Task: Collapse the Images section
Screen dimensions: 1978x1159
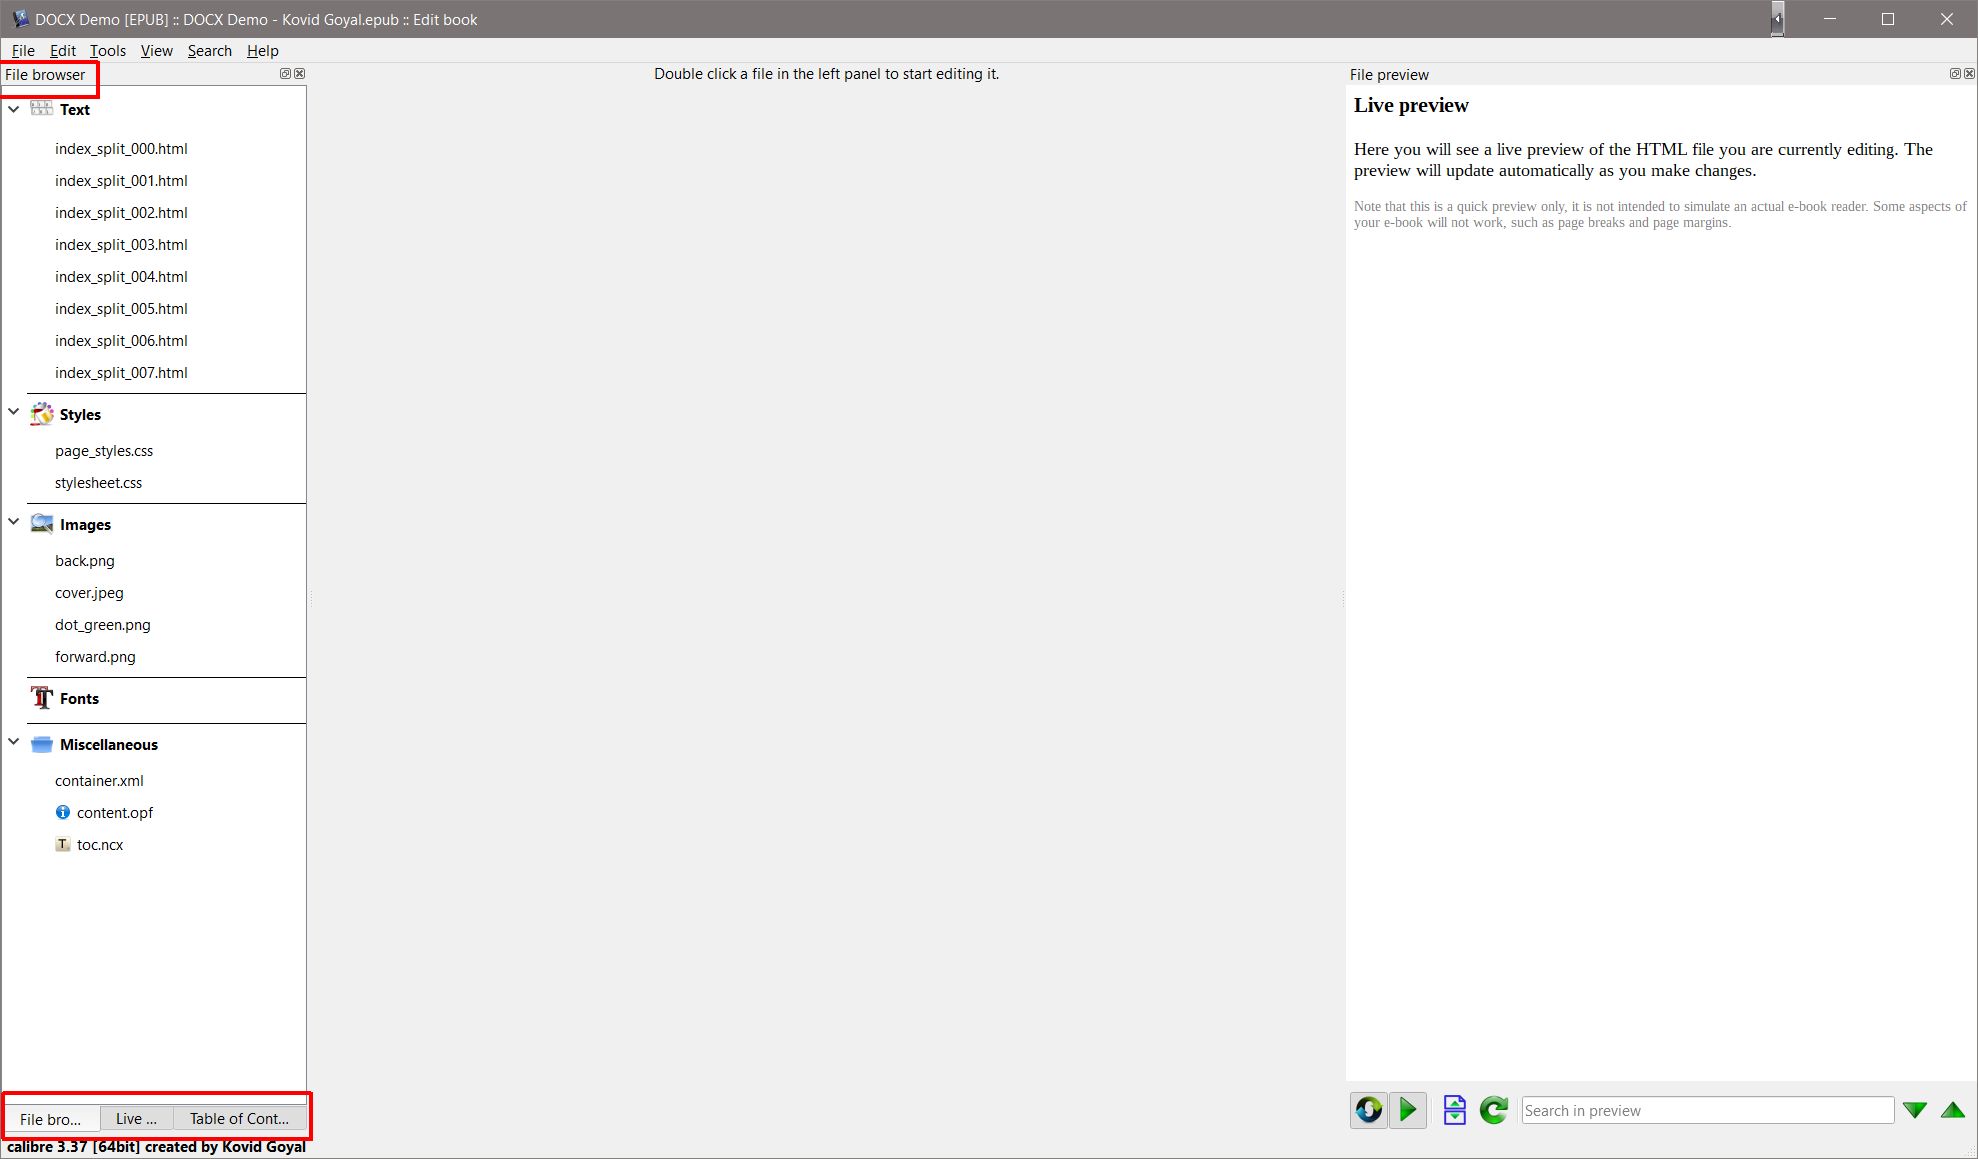Action: tap(14, 522)
